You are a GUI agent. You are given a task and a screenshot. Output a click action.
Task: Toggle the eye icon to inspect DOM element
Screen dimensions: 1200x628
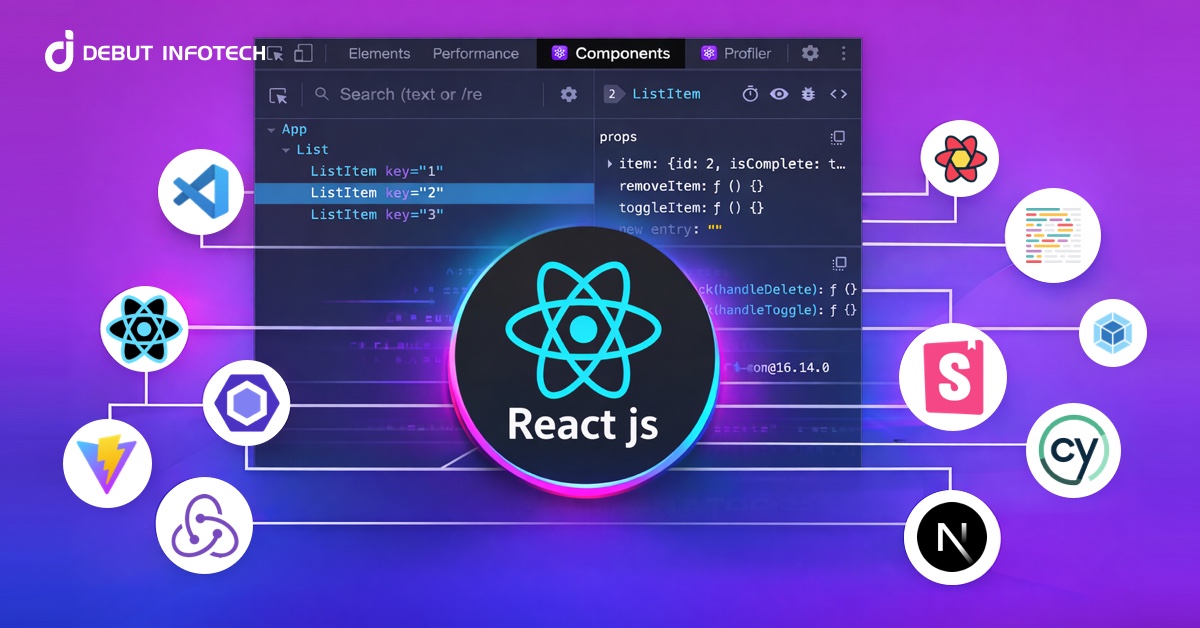pyautogui.click(x=779, y=93)
